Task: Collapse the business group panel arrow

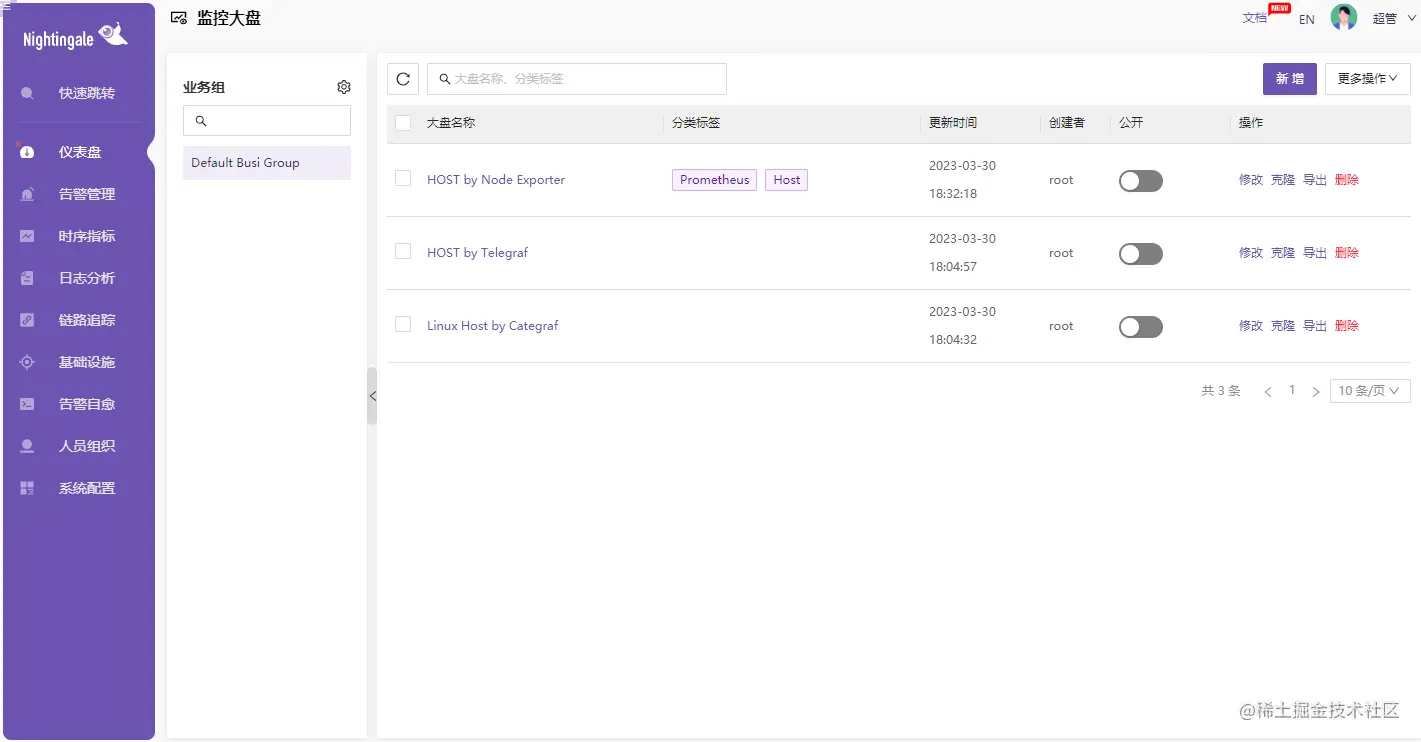Action: [372, 396]
